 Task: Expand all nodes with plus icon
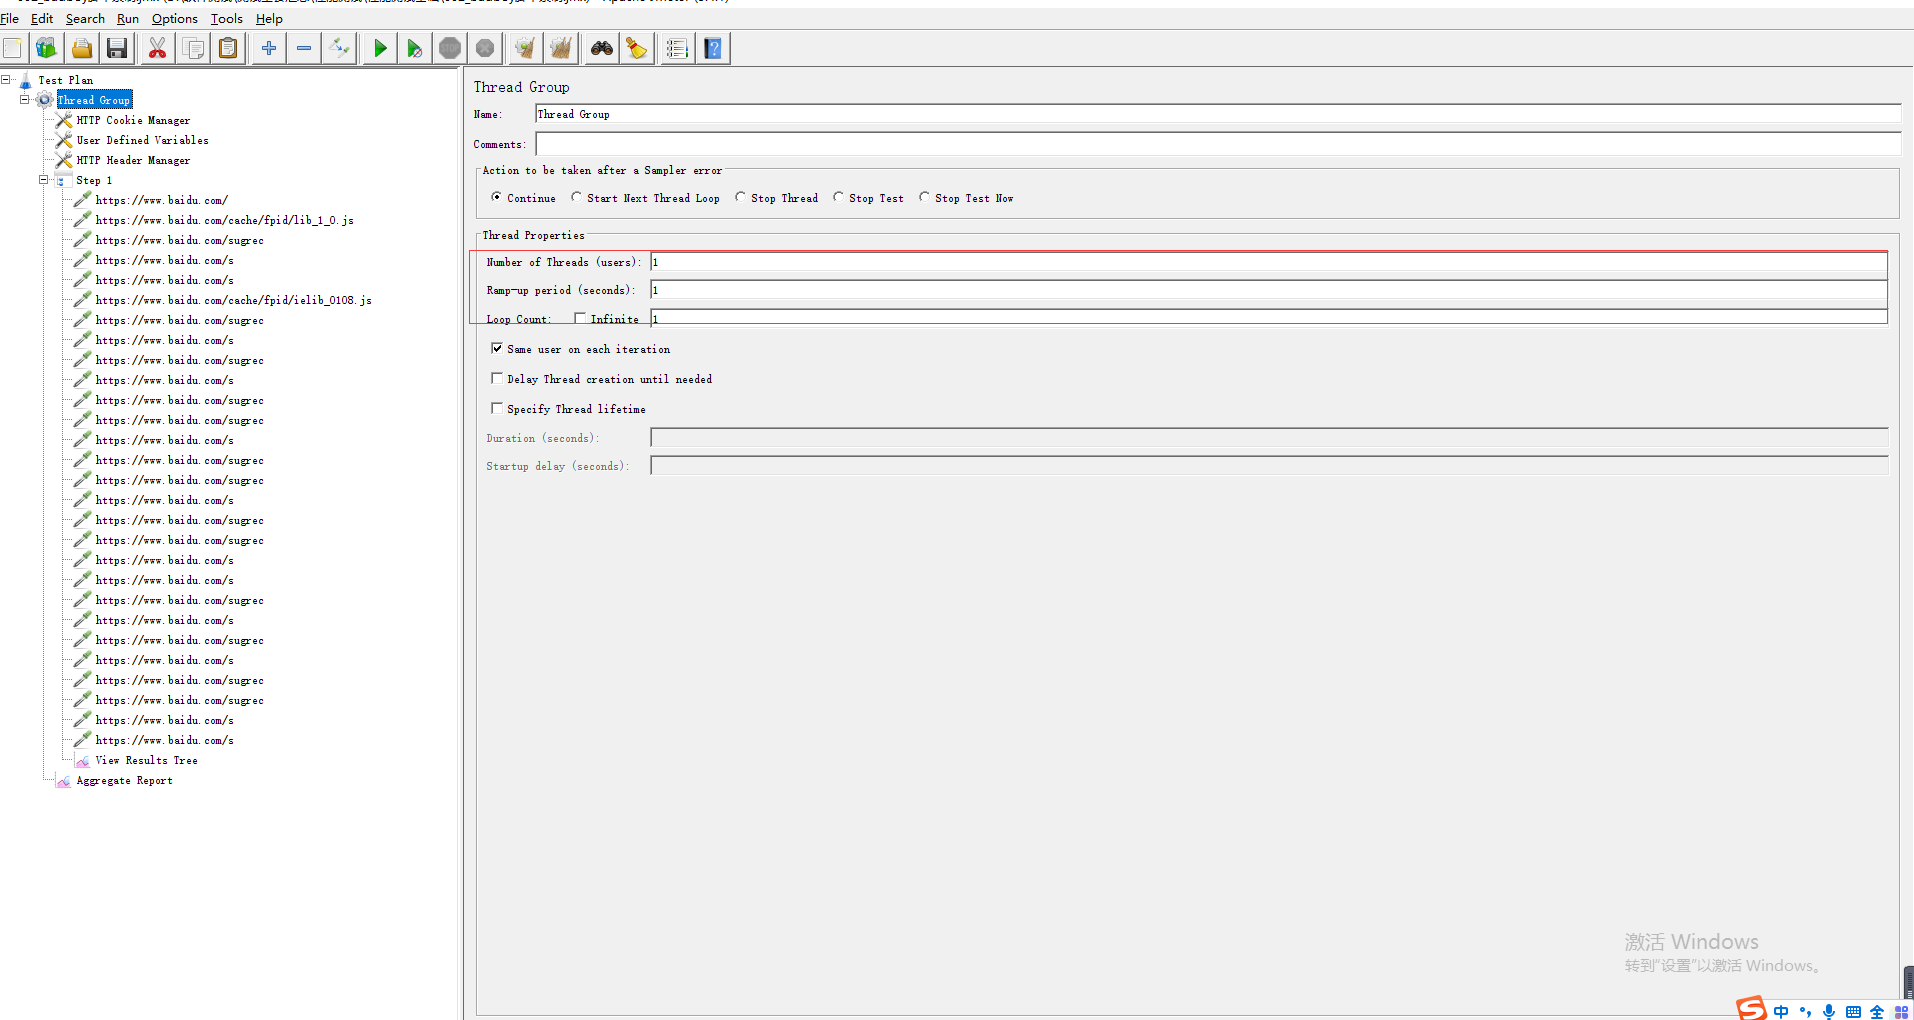tap(268, 48)
